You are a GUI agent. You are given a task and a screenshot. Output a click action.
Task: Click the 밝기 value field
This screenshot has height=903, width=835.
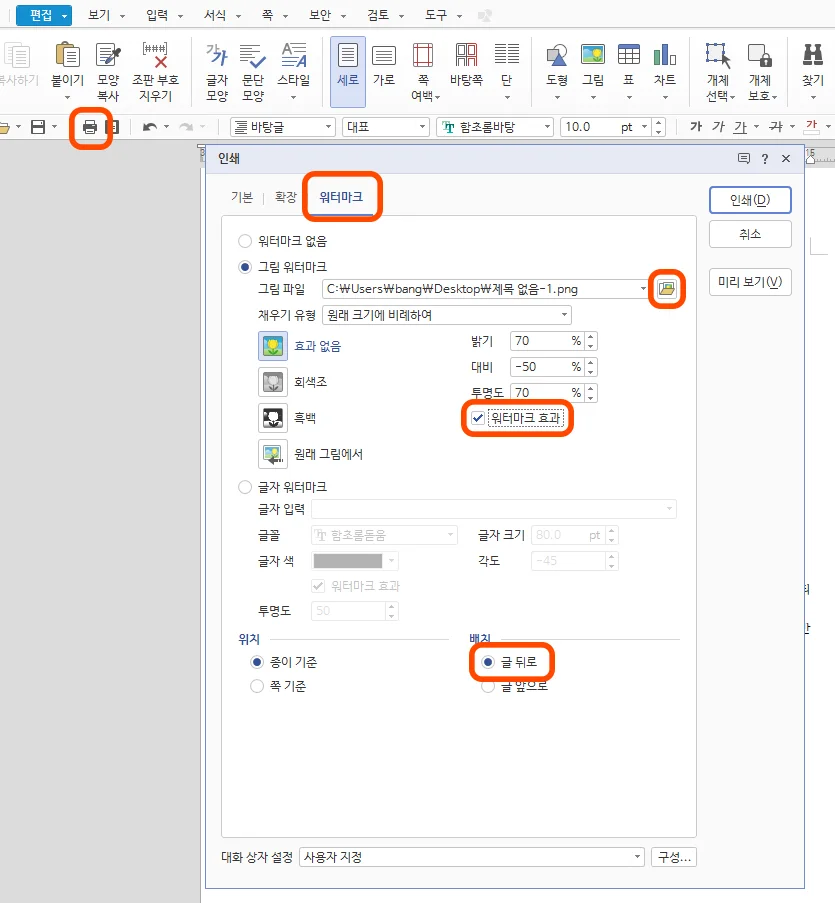[x=547, y=340]
